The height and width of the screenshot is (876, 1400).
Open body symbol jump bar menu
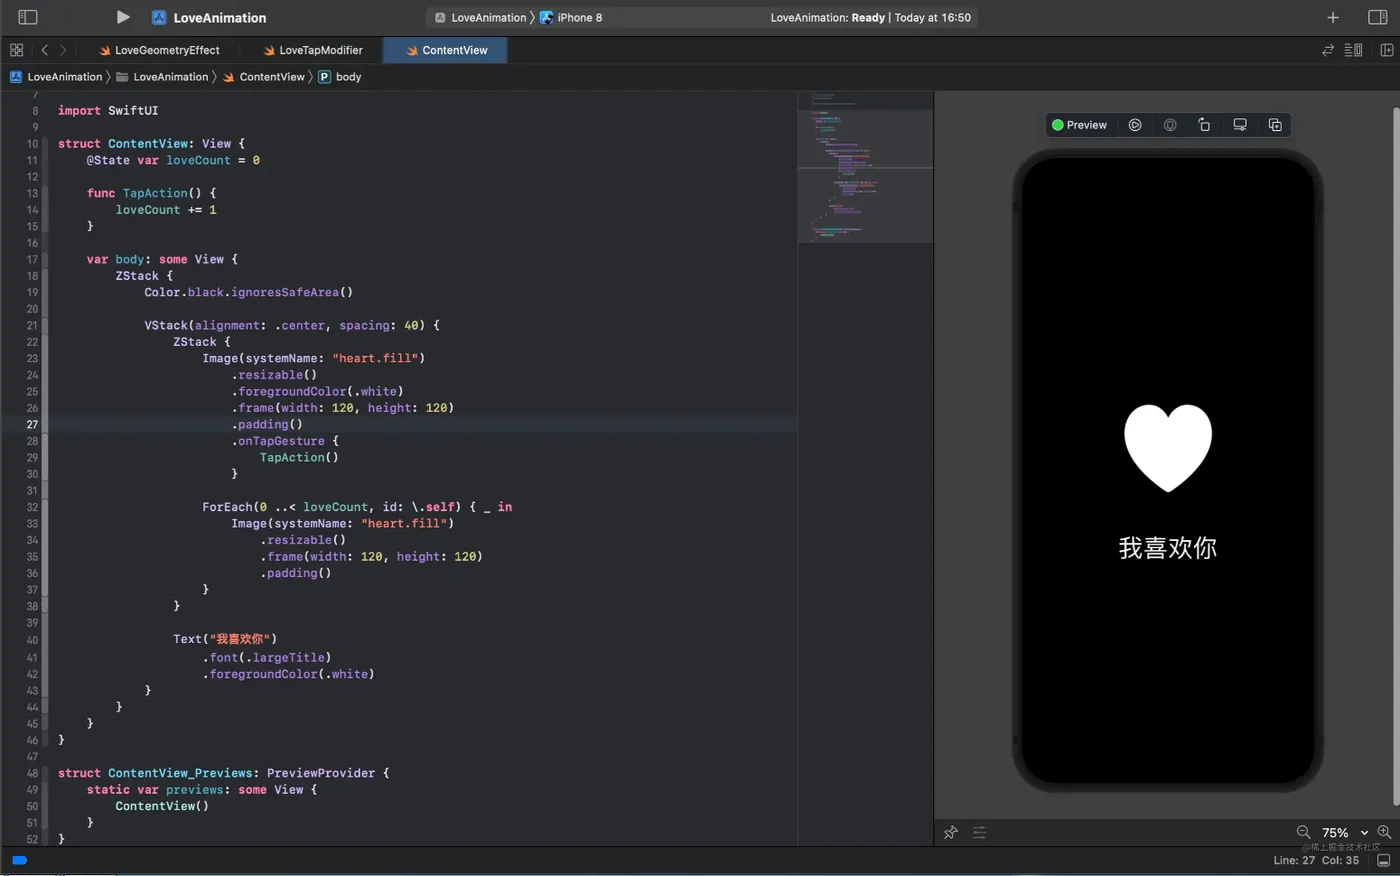(340, 77)
